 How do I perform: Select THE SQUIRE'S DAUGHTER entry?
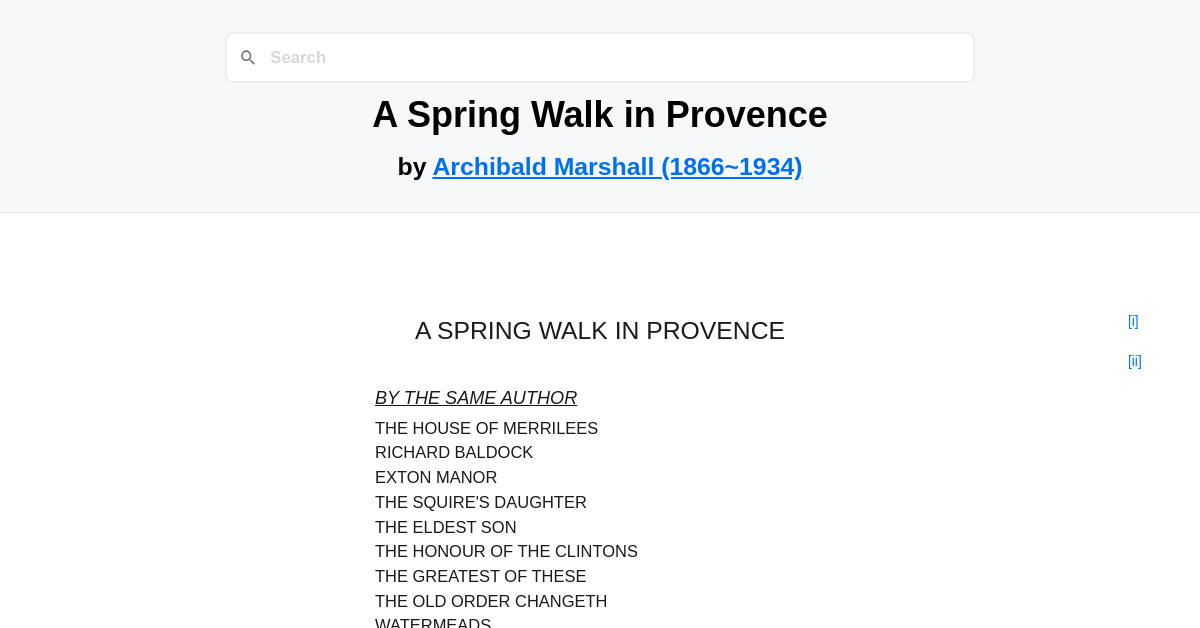click(x=480, y=503)
